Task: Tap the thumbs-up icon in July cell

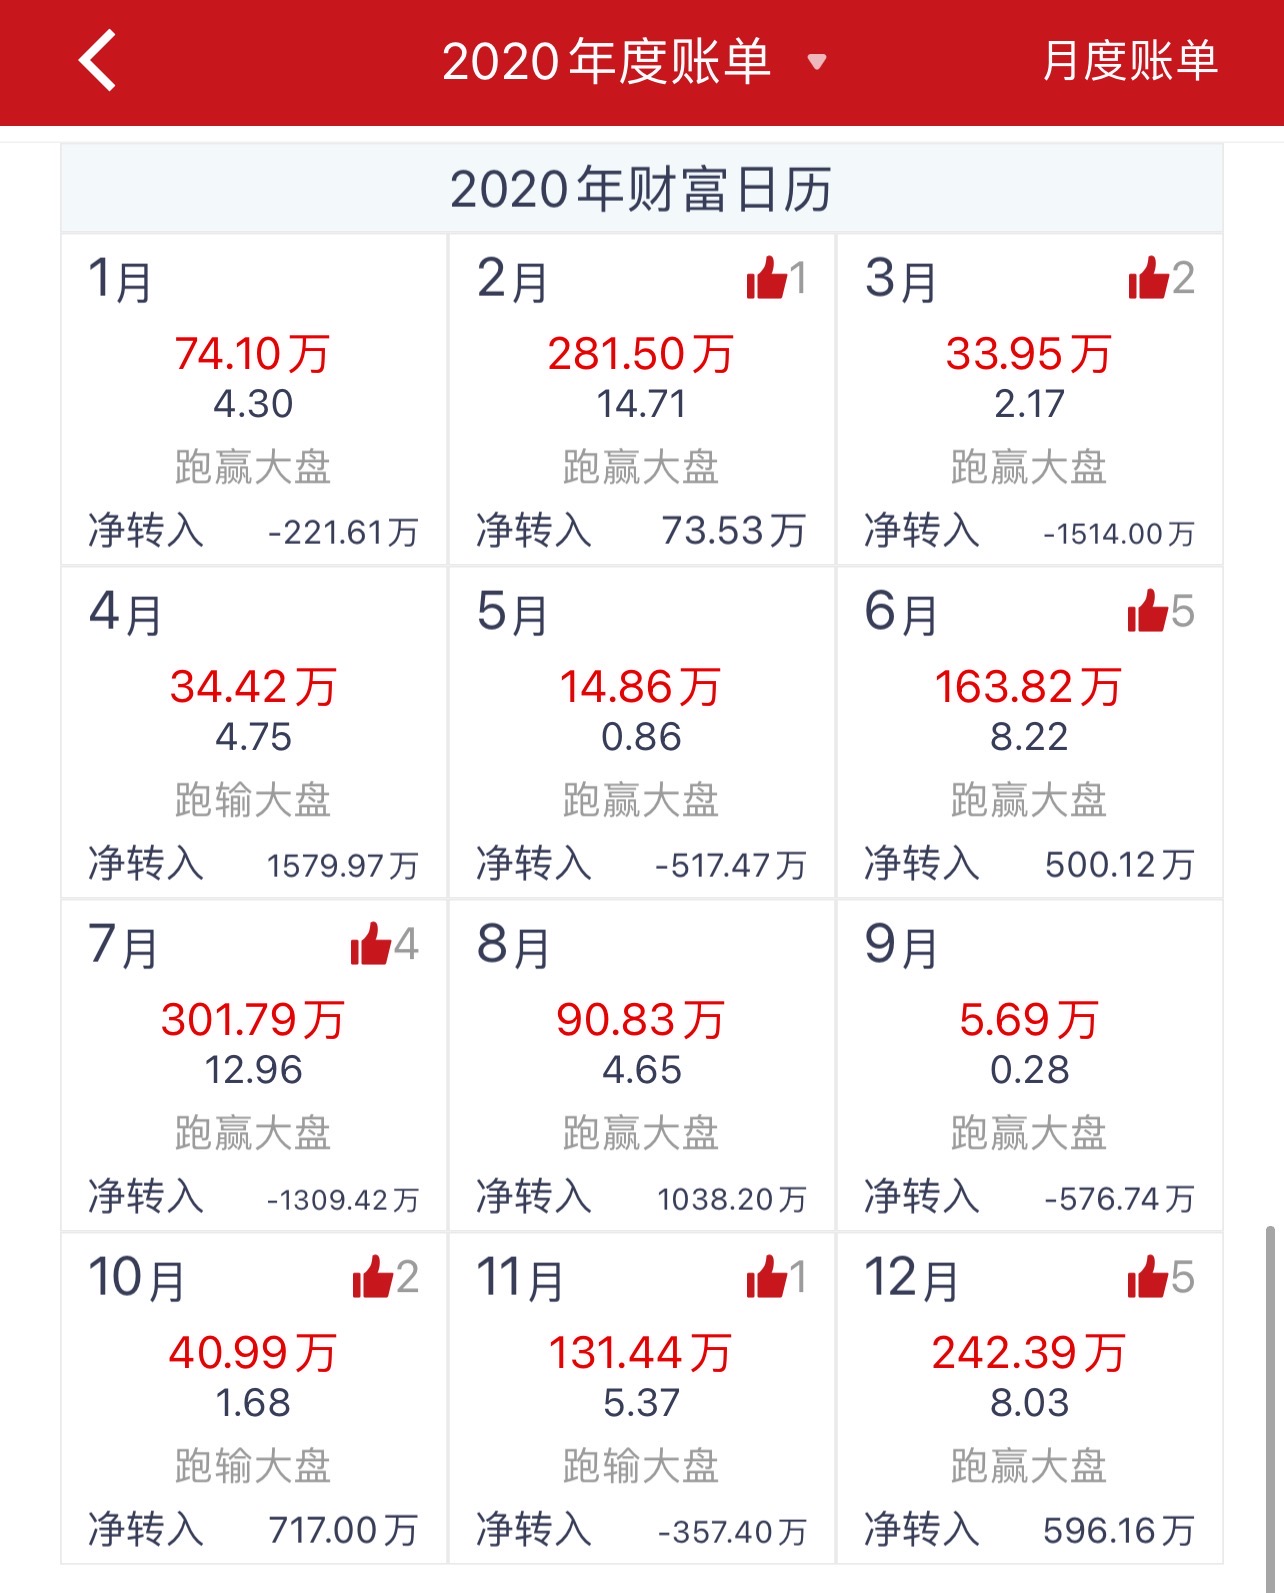Action: pos(370,944)
